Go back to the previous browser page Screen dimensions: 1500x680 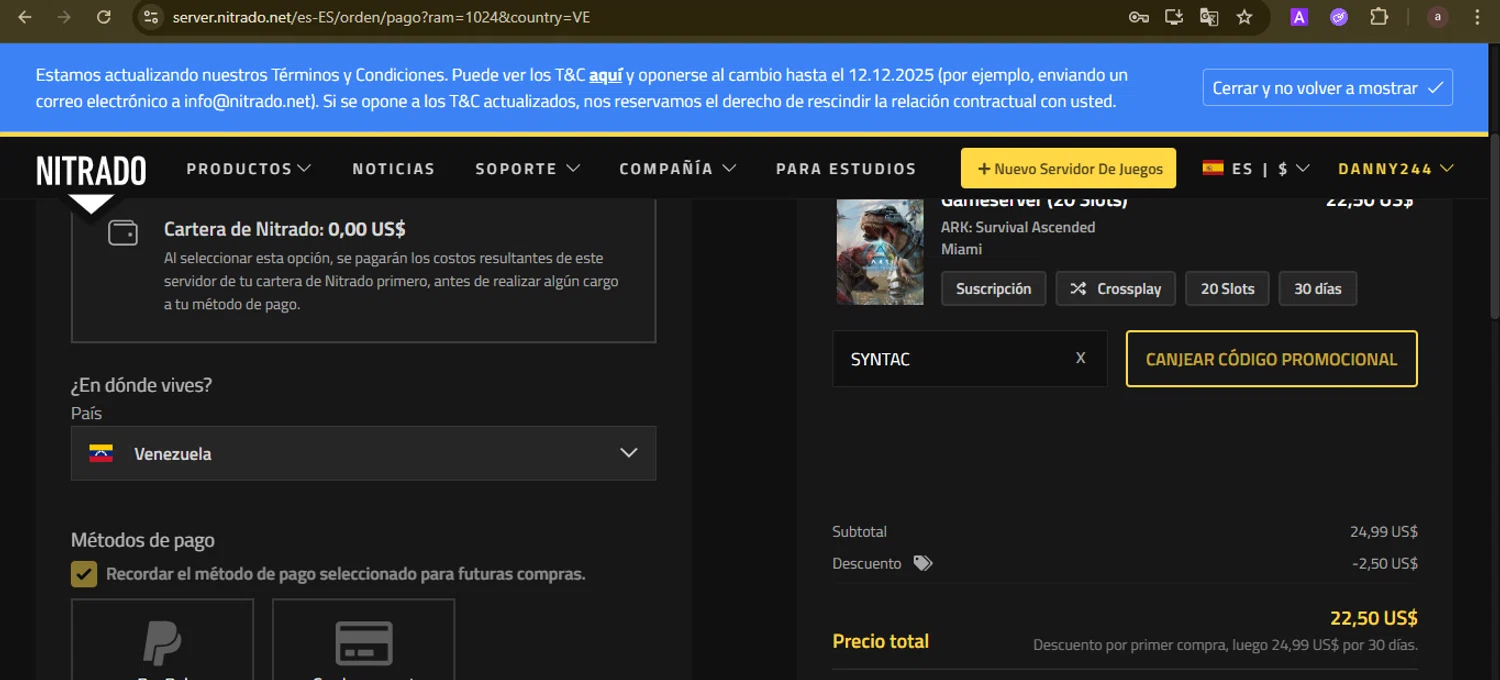(25, 17)
